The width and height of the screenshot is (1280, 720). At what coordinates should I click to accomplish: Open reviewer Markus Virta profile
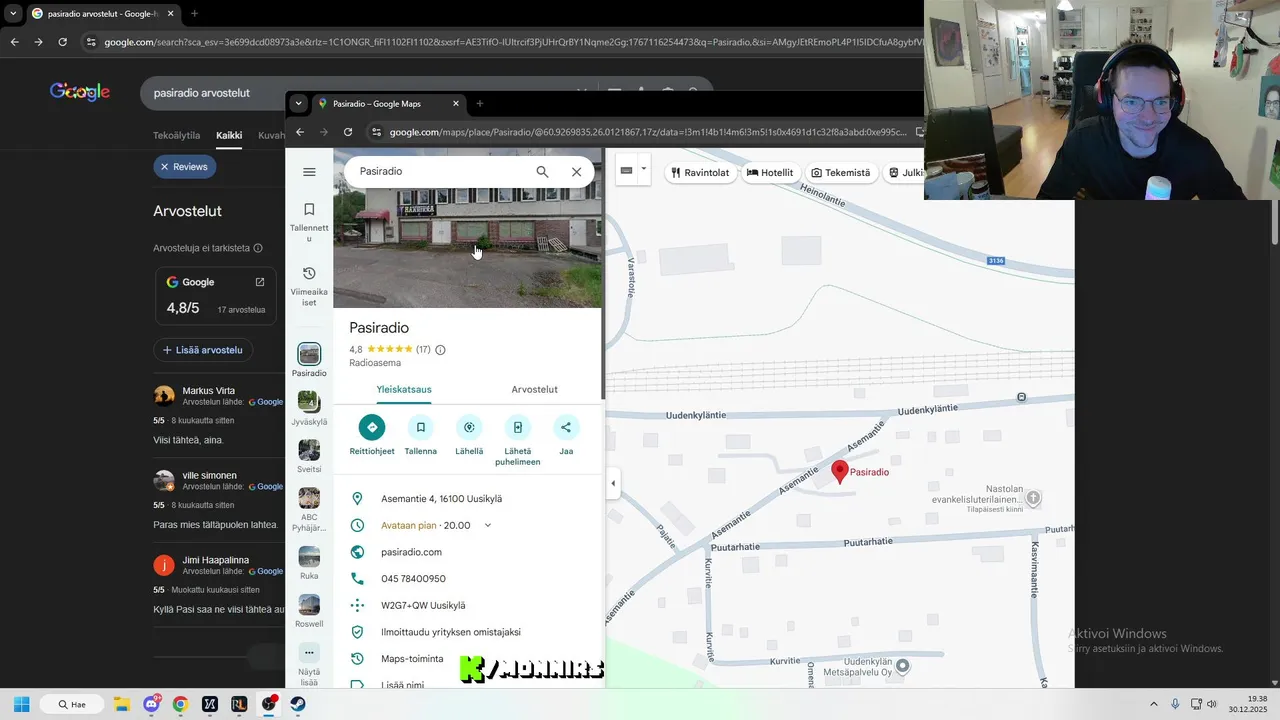tap(208, 390)
